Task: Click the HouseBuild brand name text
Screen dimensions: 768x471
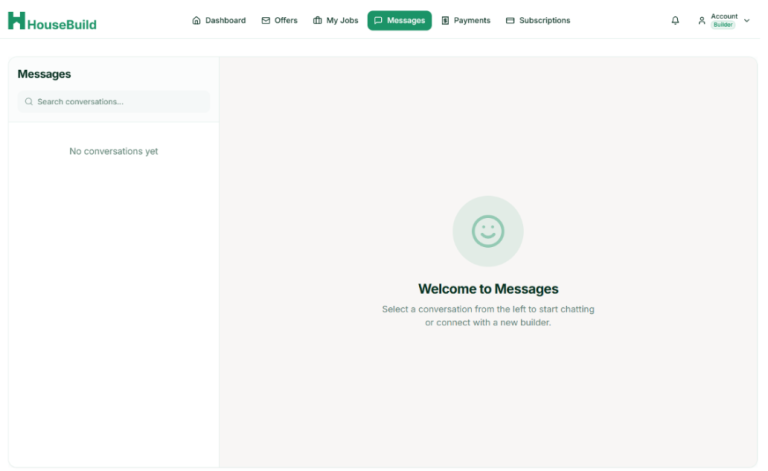Action: [x=62, y=24]
